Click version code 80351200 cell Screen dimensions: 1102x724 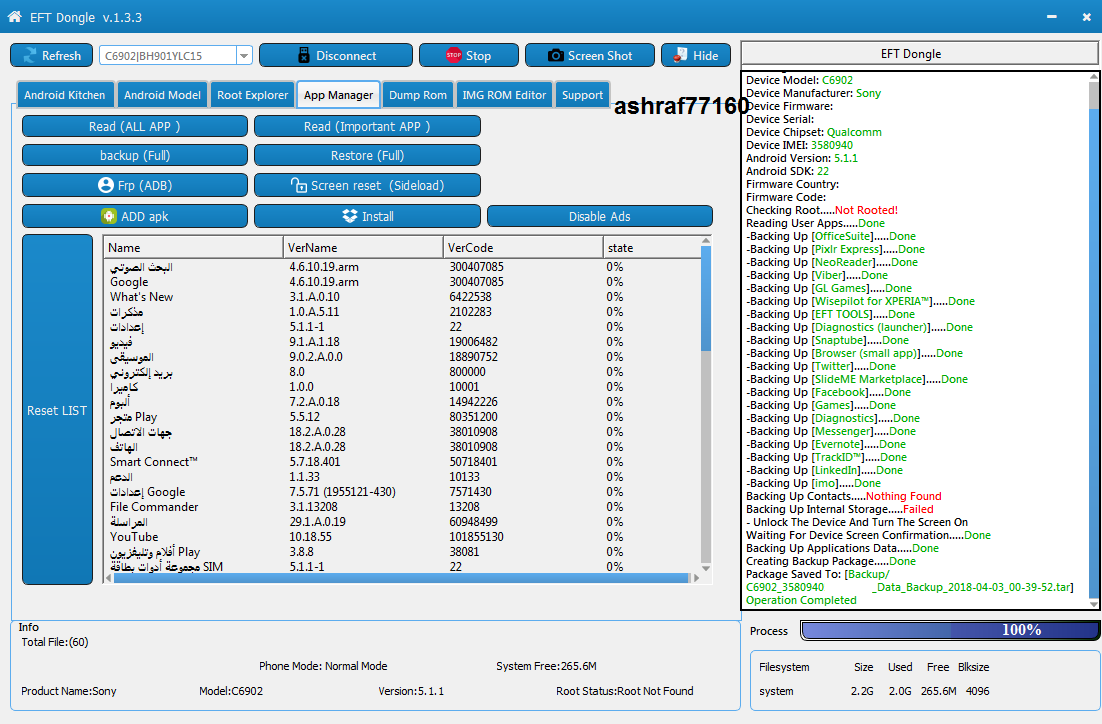(x=473, y=417)
